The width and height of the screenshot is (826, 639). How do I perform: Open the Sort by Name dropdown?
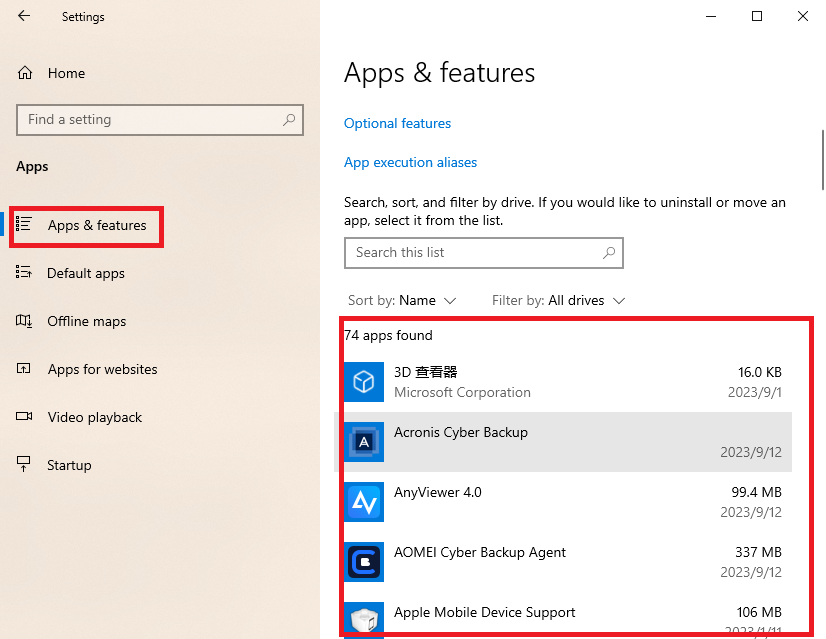402,300
